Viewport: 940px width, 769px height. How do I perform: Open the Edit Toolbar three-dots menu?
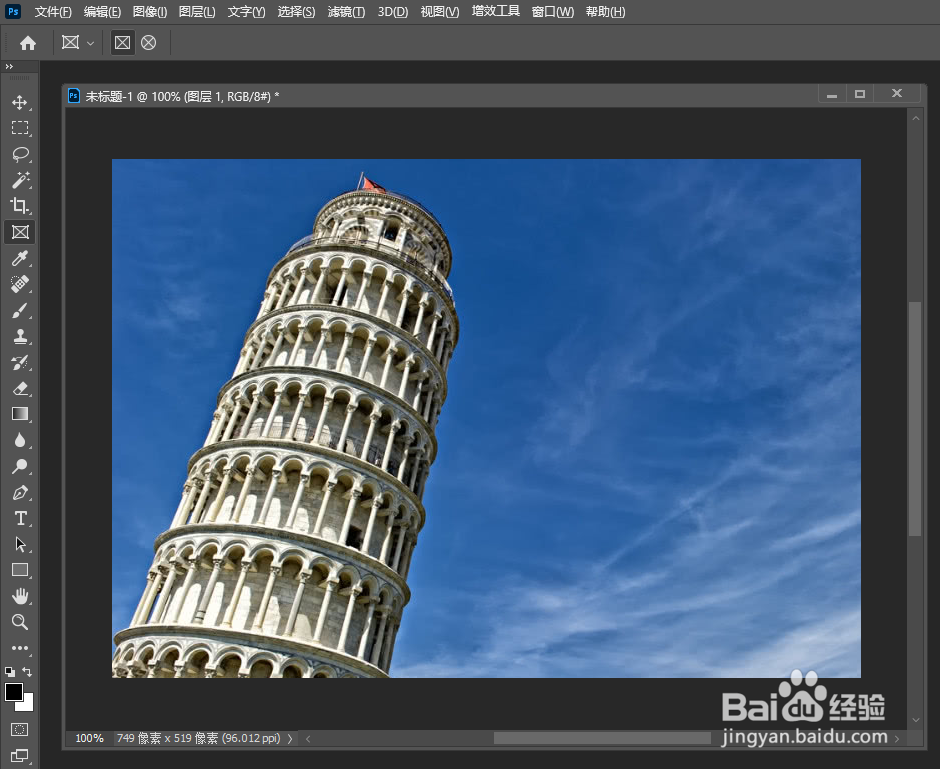click(20, 648)
